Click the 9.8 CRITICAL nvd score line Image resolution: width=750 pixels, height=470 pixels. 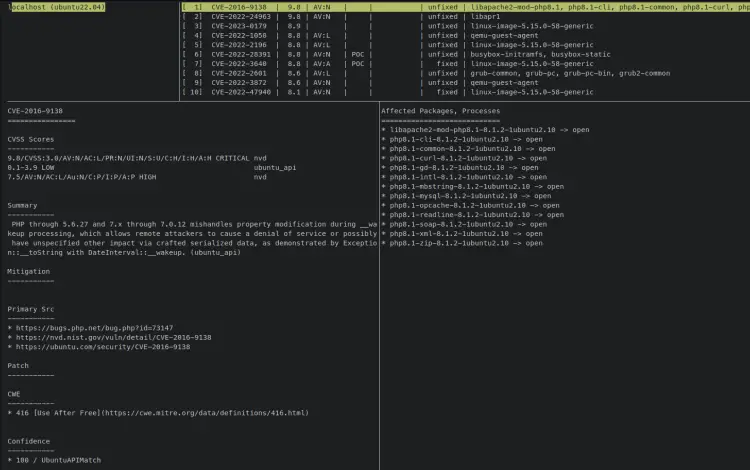click(137, 158)
